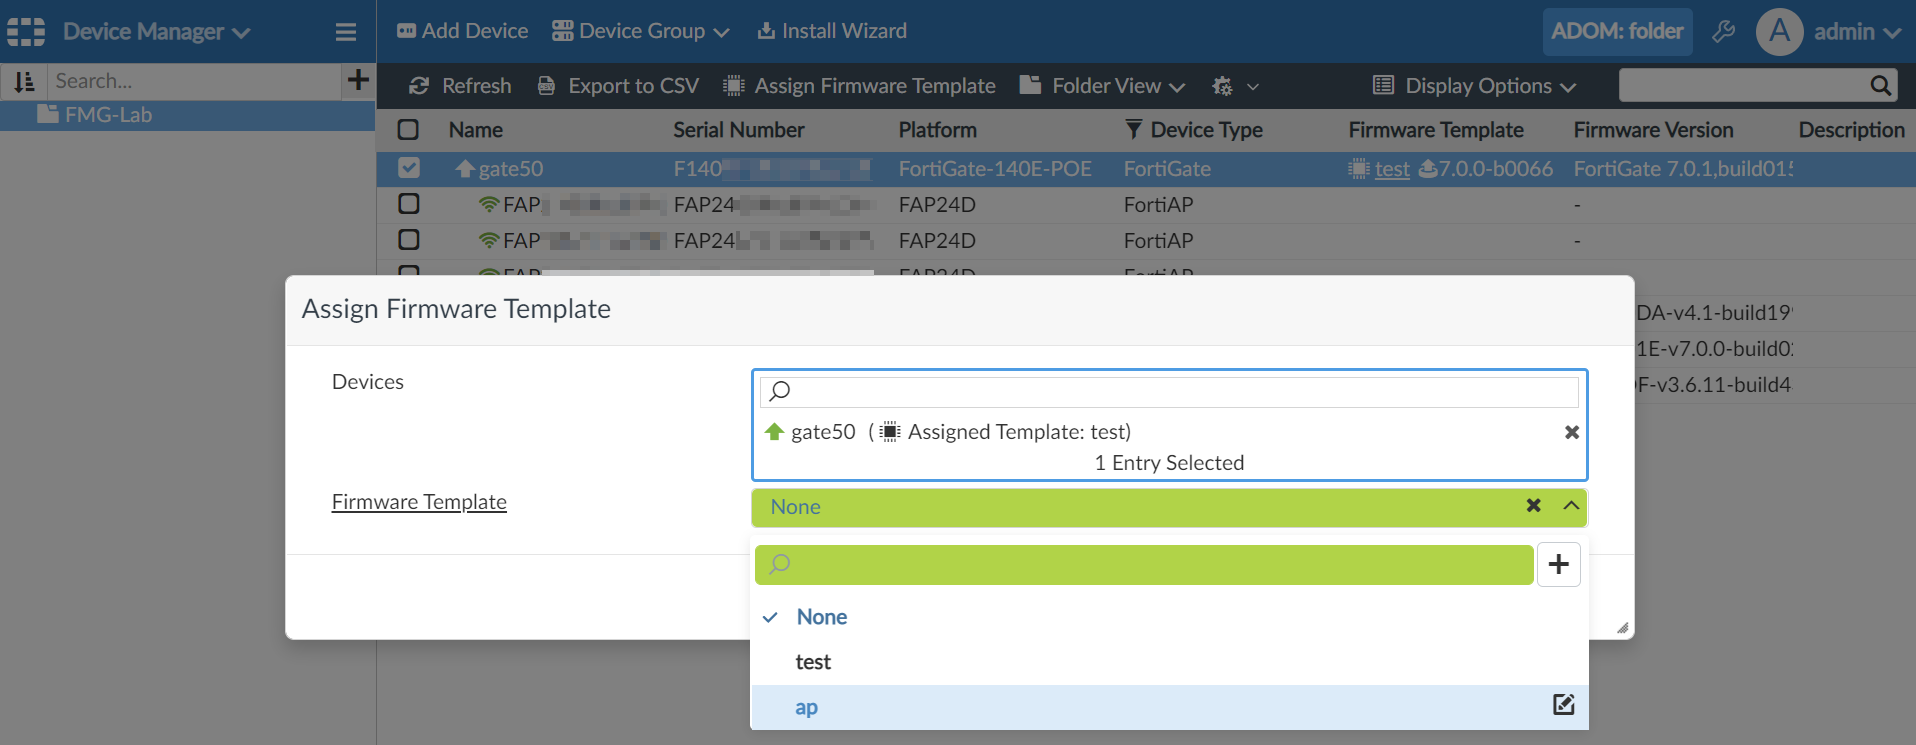Clear the Firmware Template selection
The height and width of the screenshot is (745, 1916).
(x=1533, y=506)
